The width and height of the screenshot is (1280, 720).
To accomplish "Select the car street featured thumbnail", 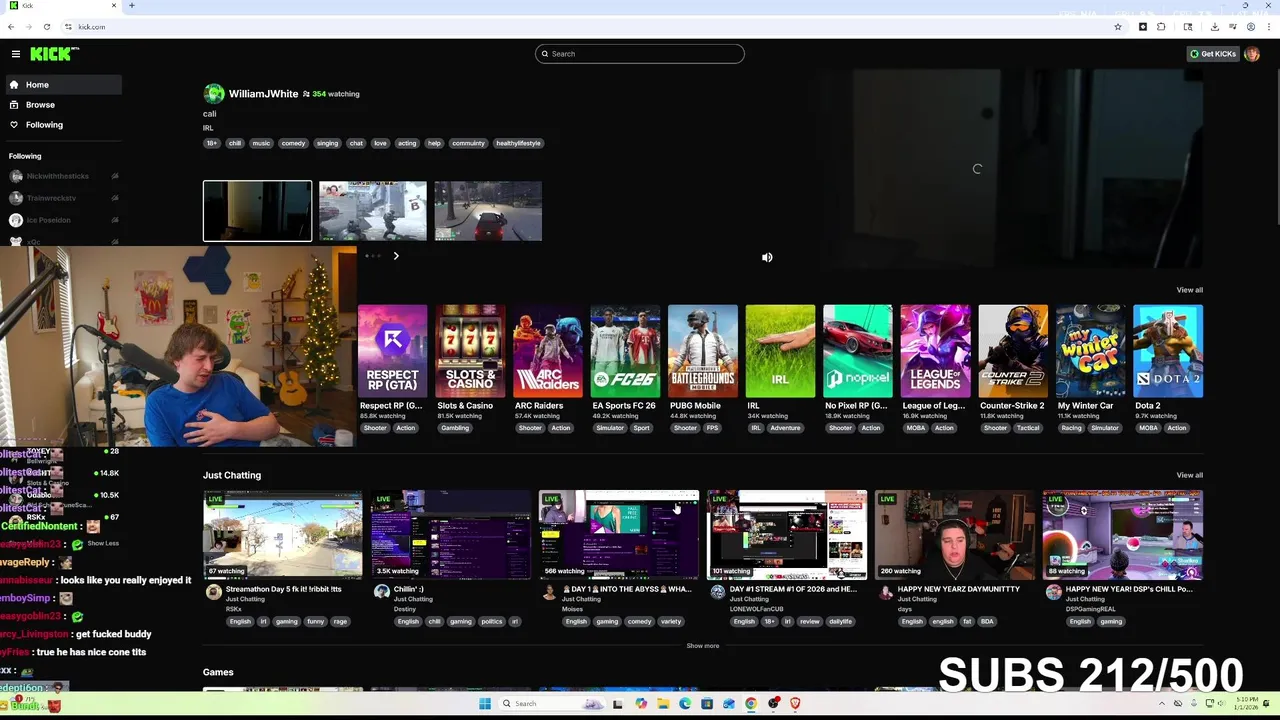I will [x=488, y=211].
